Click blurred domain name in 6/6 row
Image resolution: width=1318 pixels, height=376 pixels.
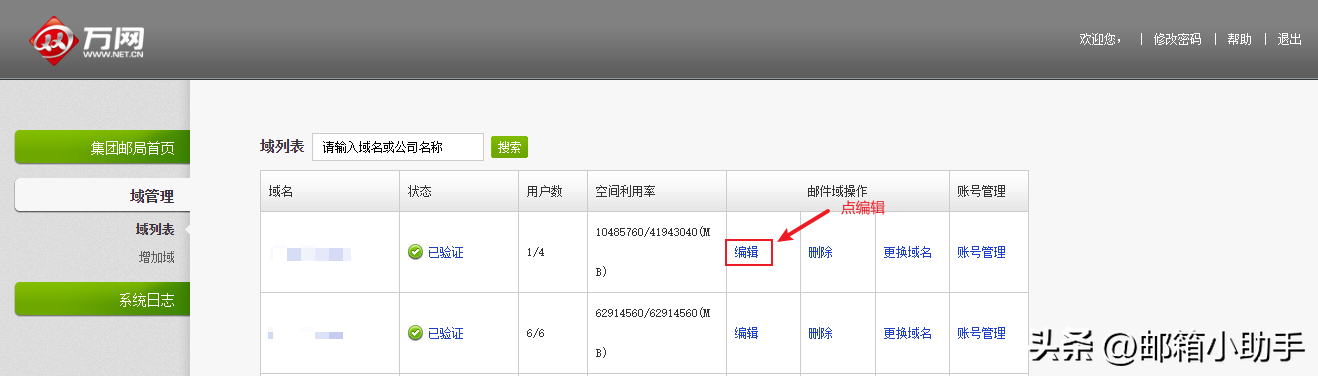[x=307, y=334]
